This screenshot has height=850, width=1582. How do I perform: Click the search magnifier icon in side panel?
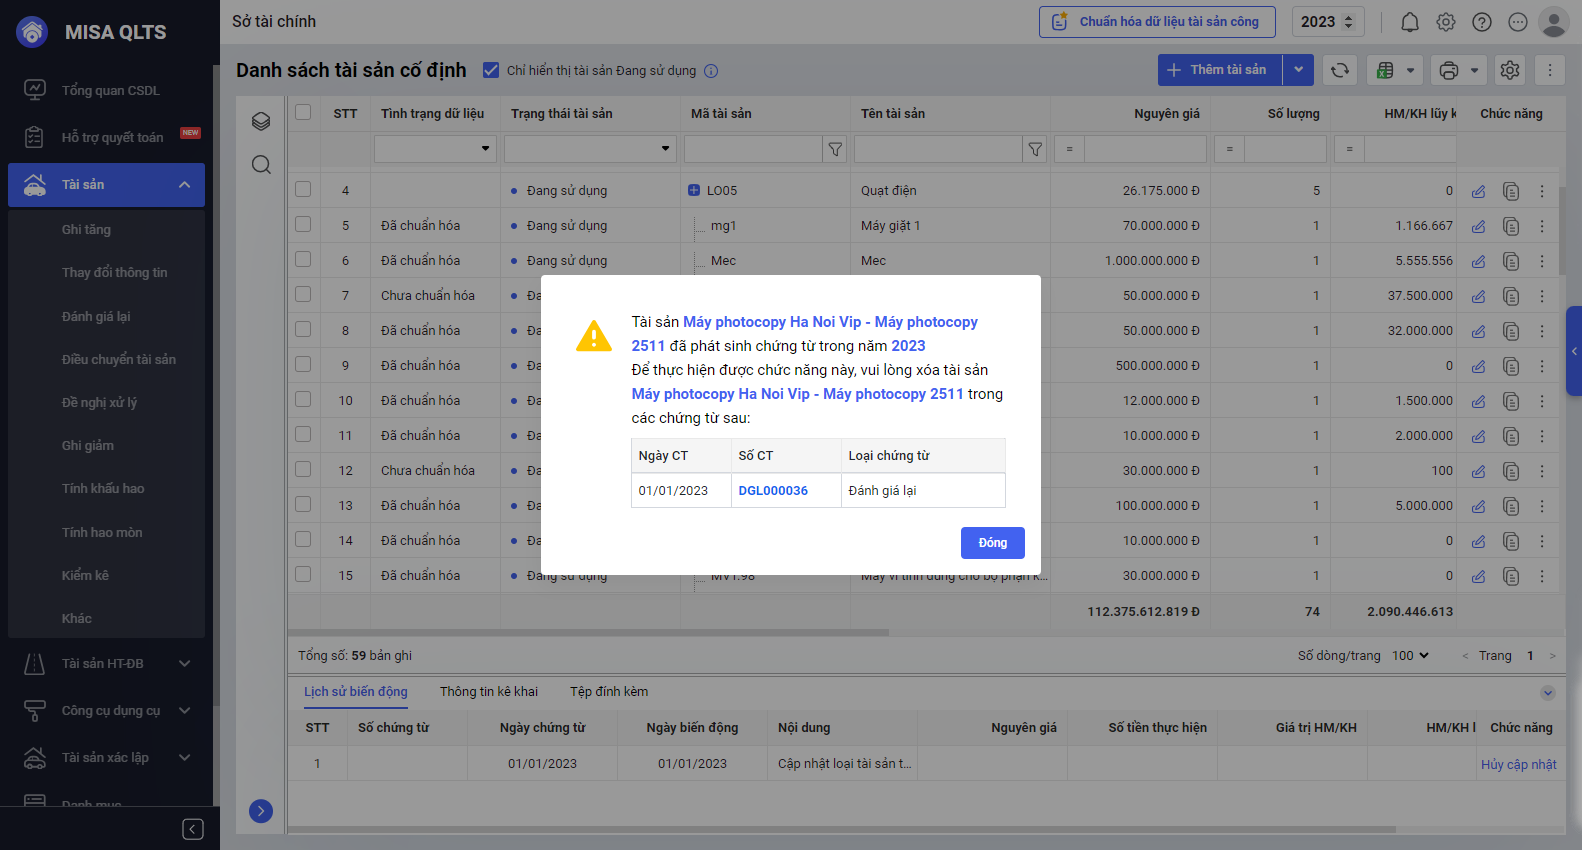261,165
